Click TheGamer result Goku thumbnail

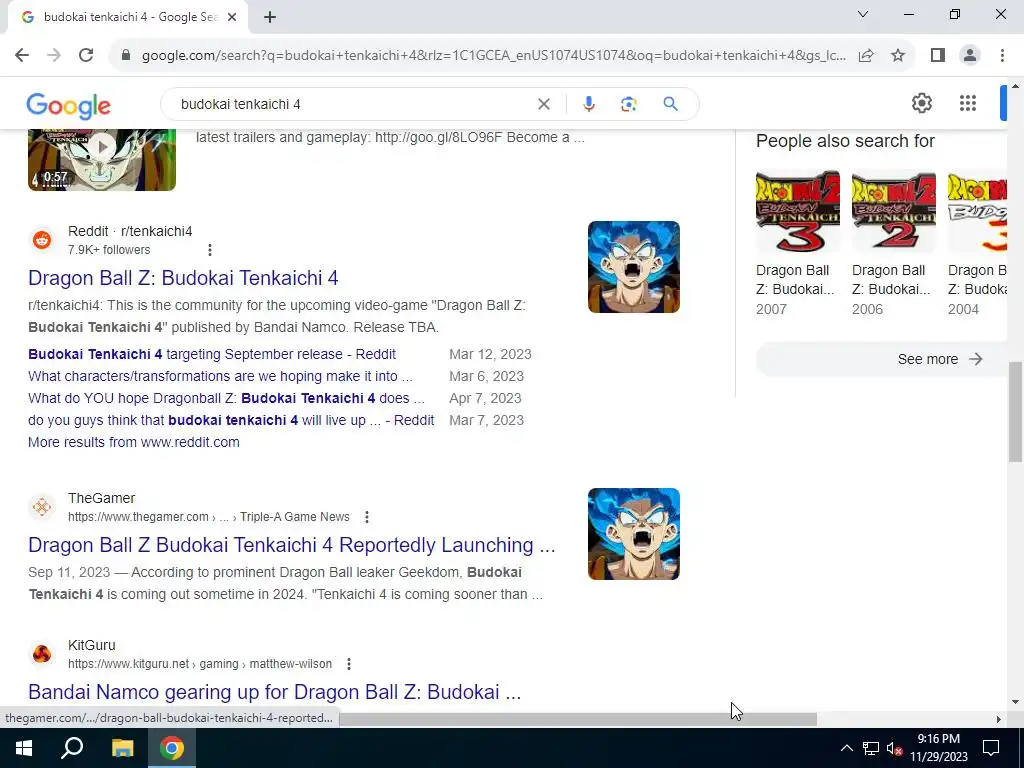633,534
